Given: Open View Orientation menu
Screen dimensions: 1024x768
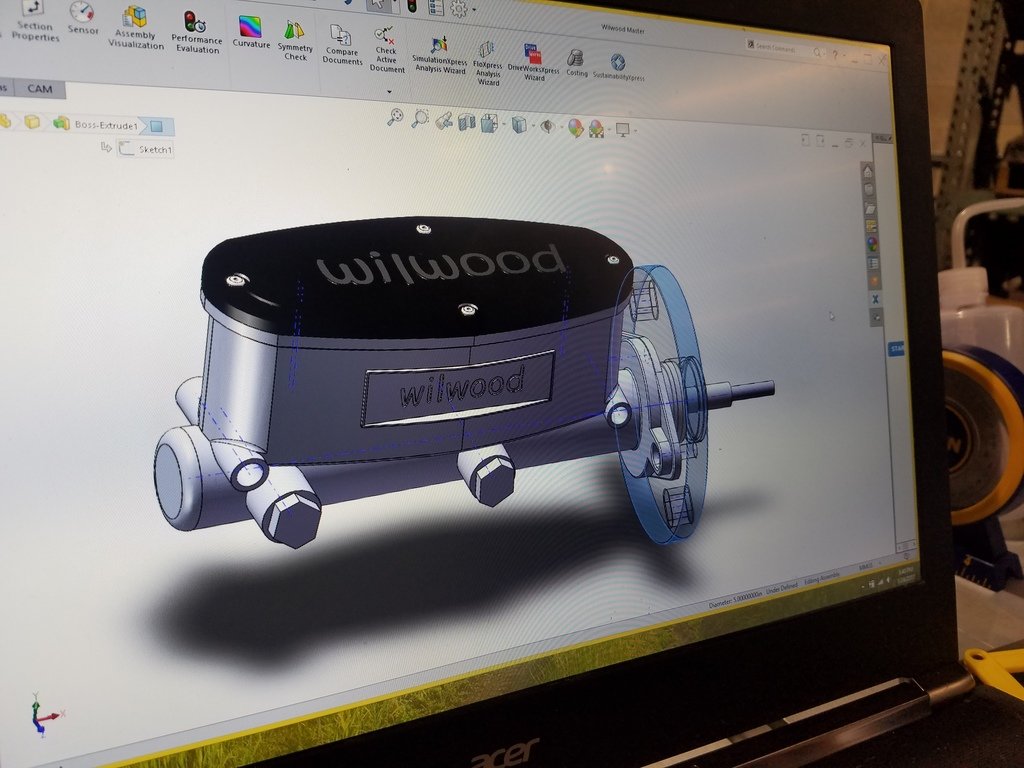Looking at the screenshot, I should [489, 123].
